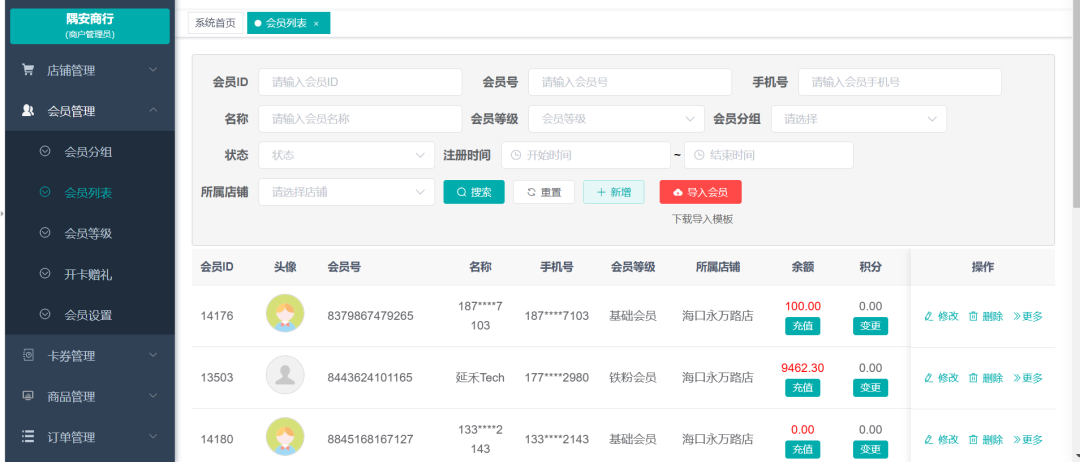
Task: Switch to the 系统首页 tab
Action: [215, 23]
